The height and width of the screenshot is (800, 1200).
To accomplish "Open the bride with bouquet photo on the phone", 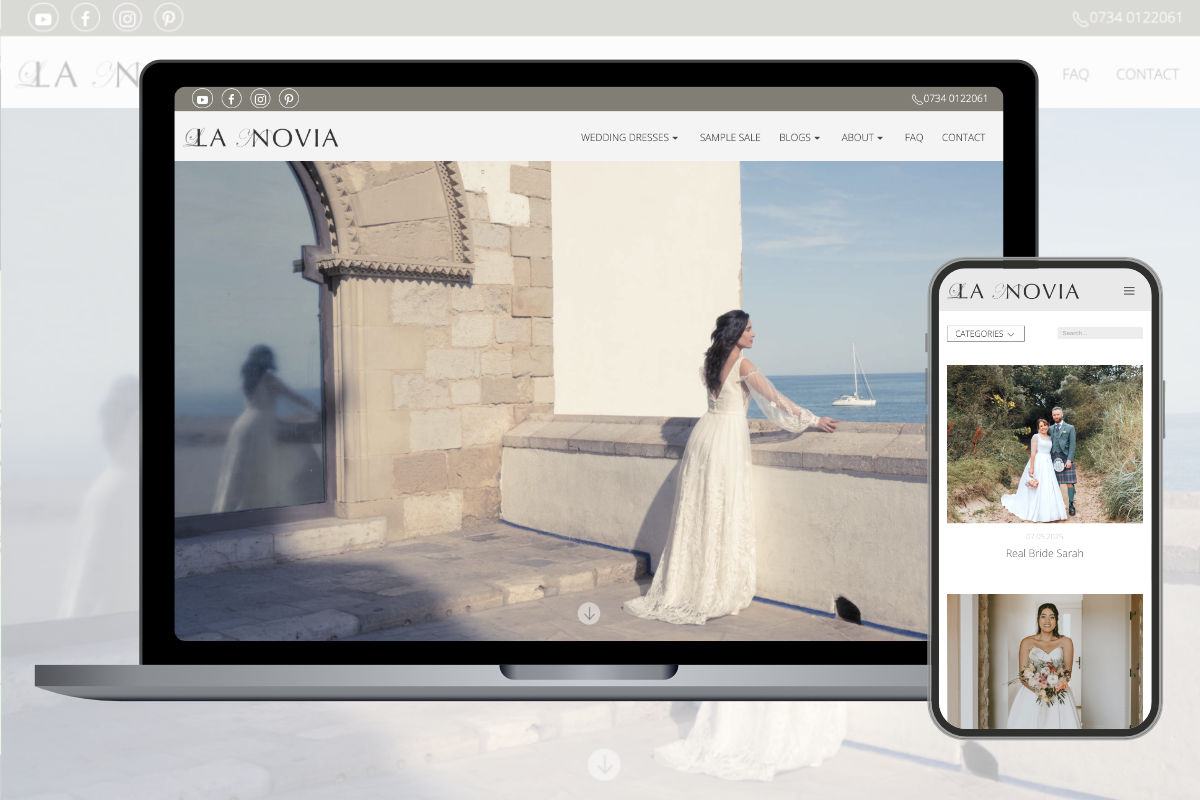I will click(1044, 661).
